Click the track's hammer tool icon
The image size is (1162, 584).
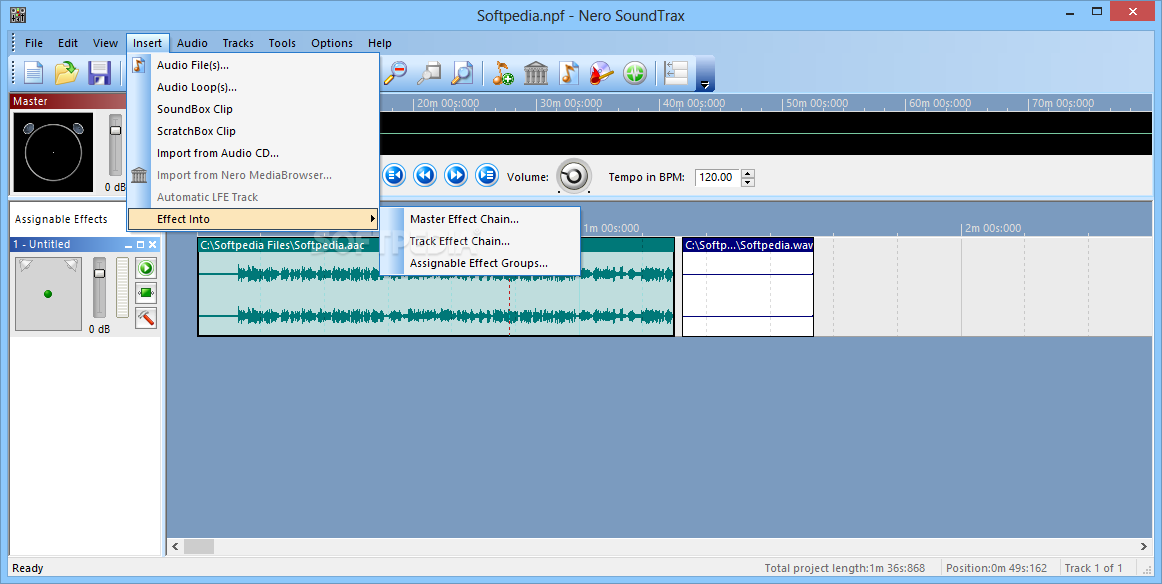(x=146, y=318)
